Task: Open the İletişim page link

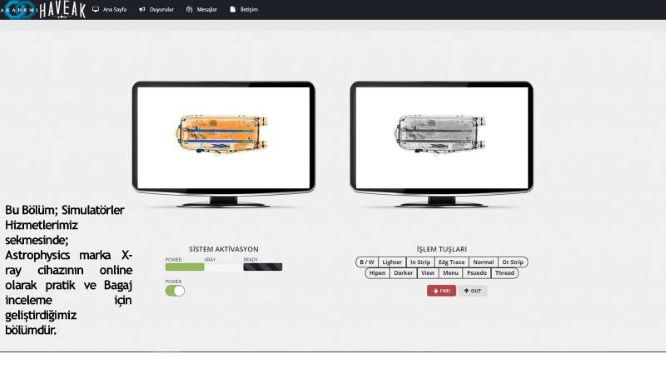Action: point(244,9)
